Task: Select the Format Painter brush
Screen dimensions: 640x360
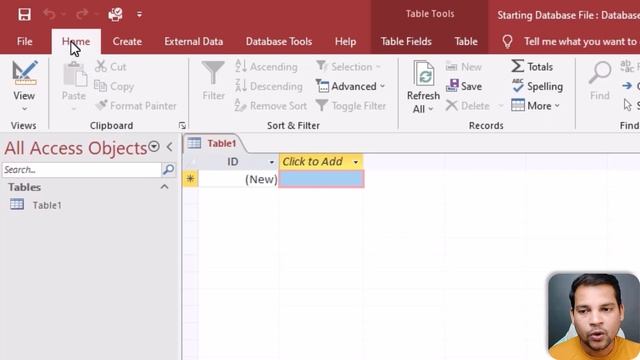Action: click(136, 106)
